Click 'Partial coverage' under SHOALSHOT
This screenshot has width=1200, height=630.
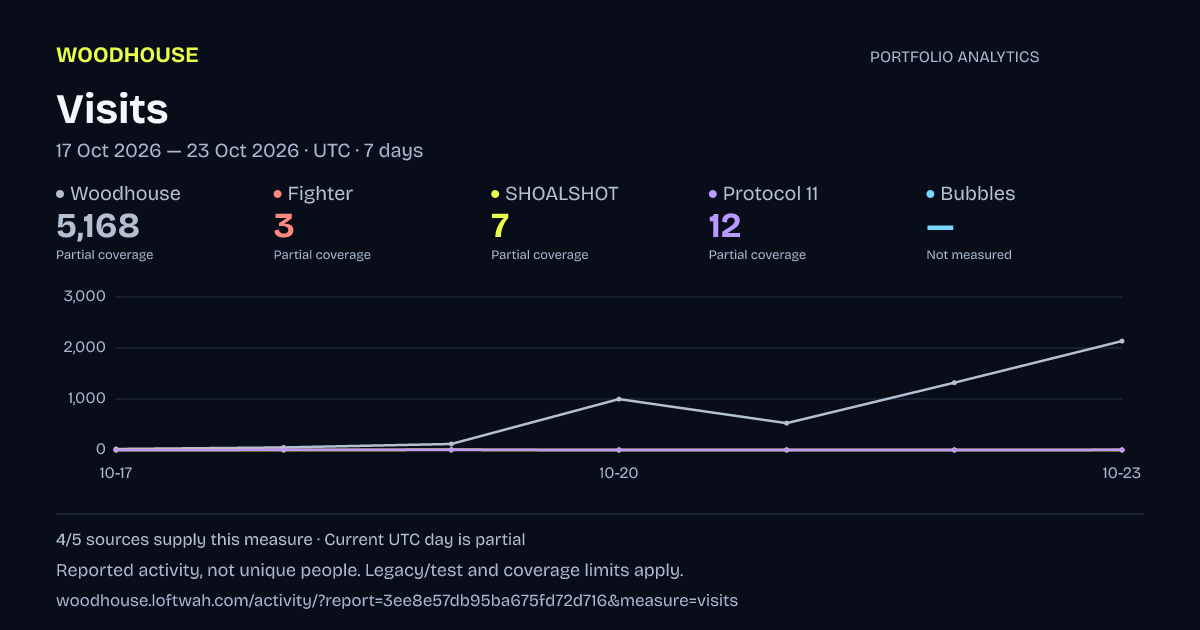click(540, 255)
